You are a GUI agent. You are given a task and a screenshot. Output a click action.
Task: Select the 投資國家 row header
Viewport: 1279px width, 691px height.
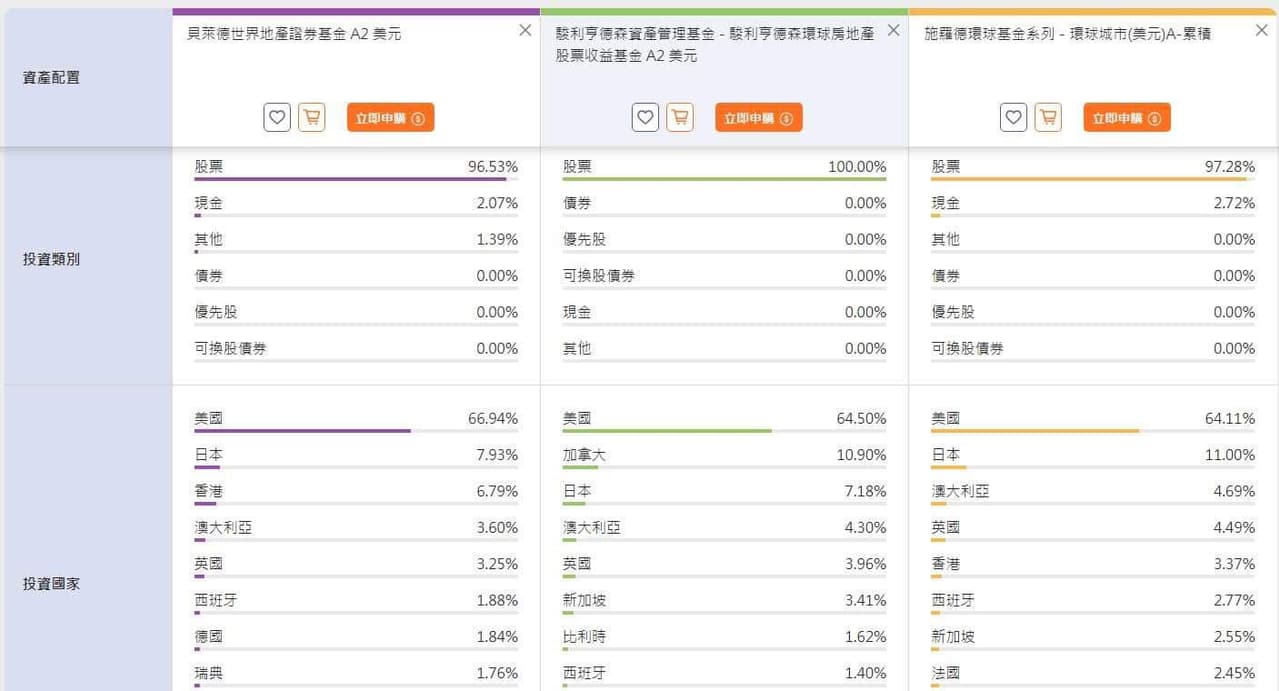pos(51,583)
